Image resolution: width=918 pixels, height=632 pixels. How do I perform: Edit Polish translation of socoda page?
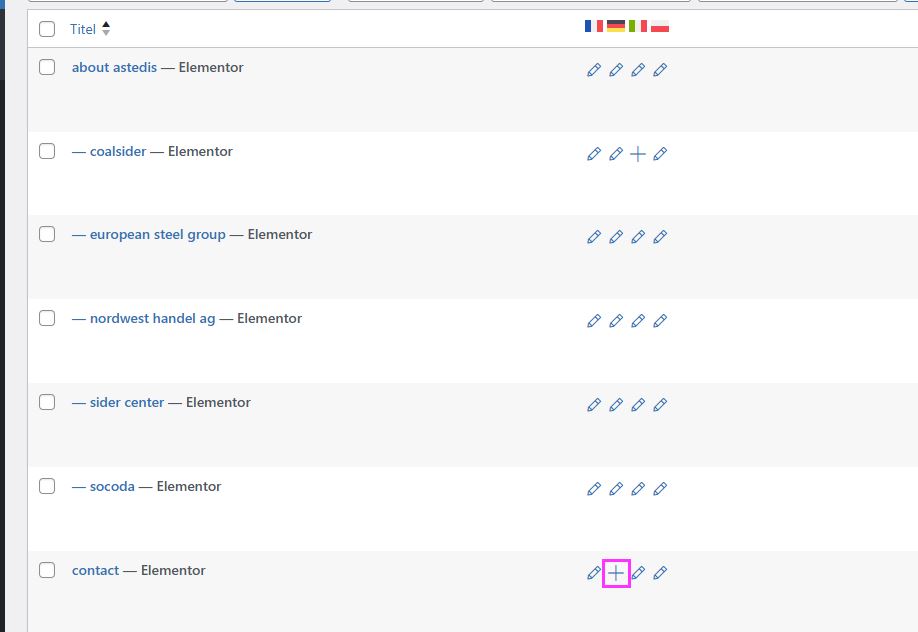click(x=660, y=489)
